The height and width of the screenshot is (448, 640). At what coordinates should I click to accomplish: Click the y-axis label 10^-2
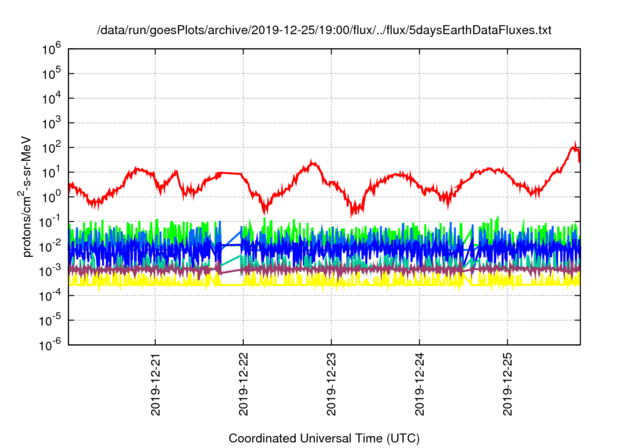point(50,246)
